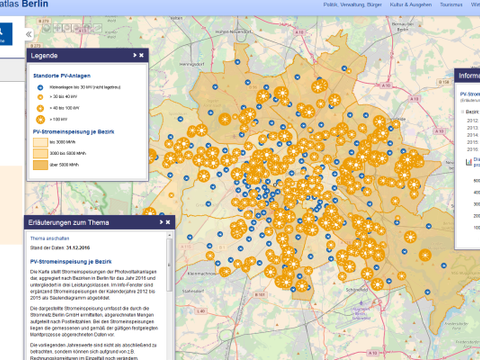480x360 pixels.
Task: Collapse the left sidebar with double-chevron icon
Action: coord(29,34)
